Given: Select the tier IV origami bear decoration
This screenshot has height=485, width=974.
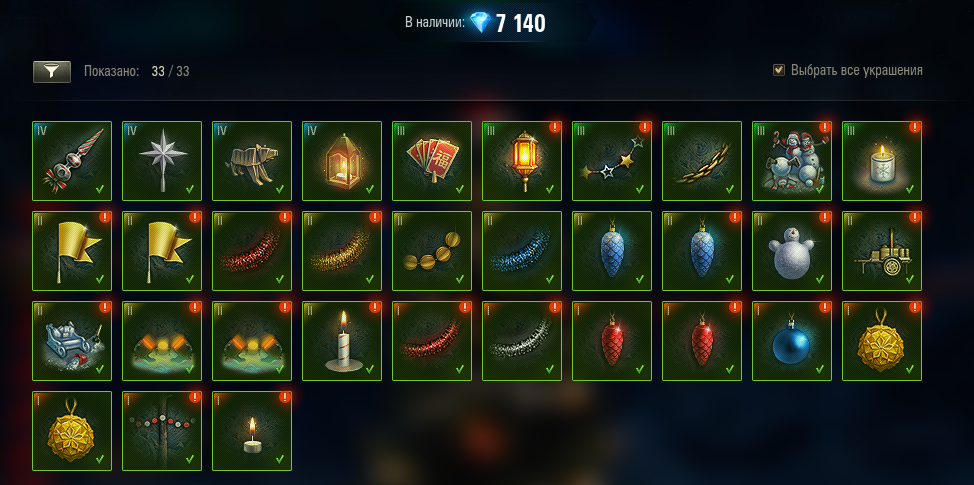Looking at the screenshot, I should (x=252, y=161).
